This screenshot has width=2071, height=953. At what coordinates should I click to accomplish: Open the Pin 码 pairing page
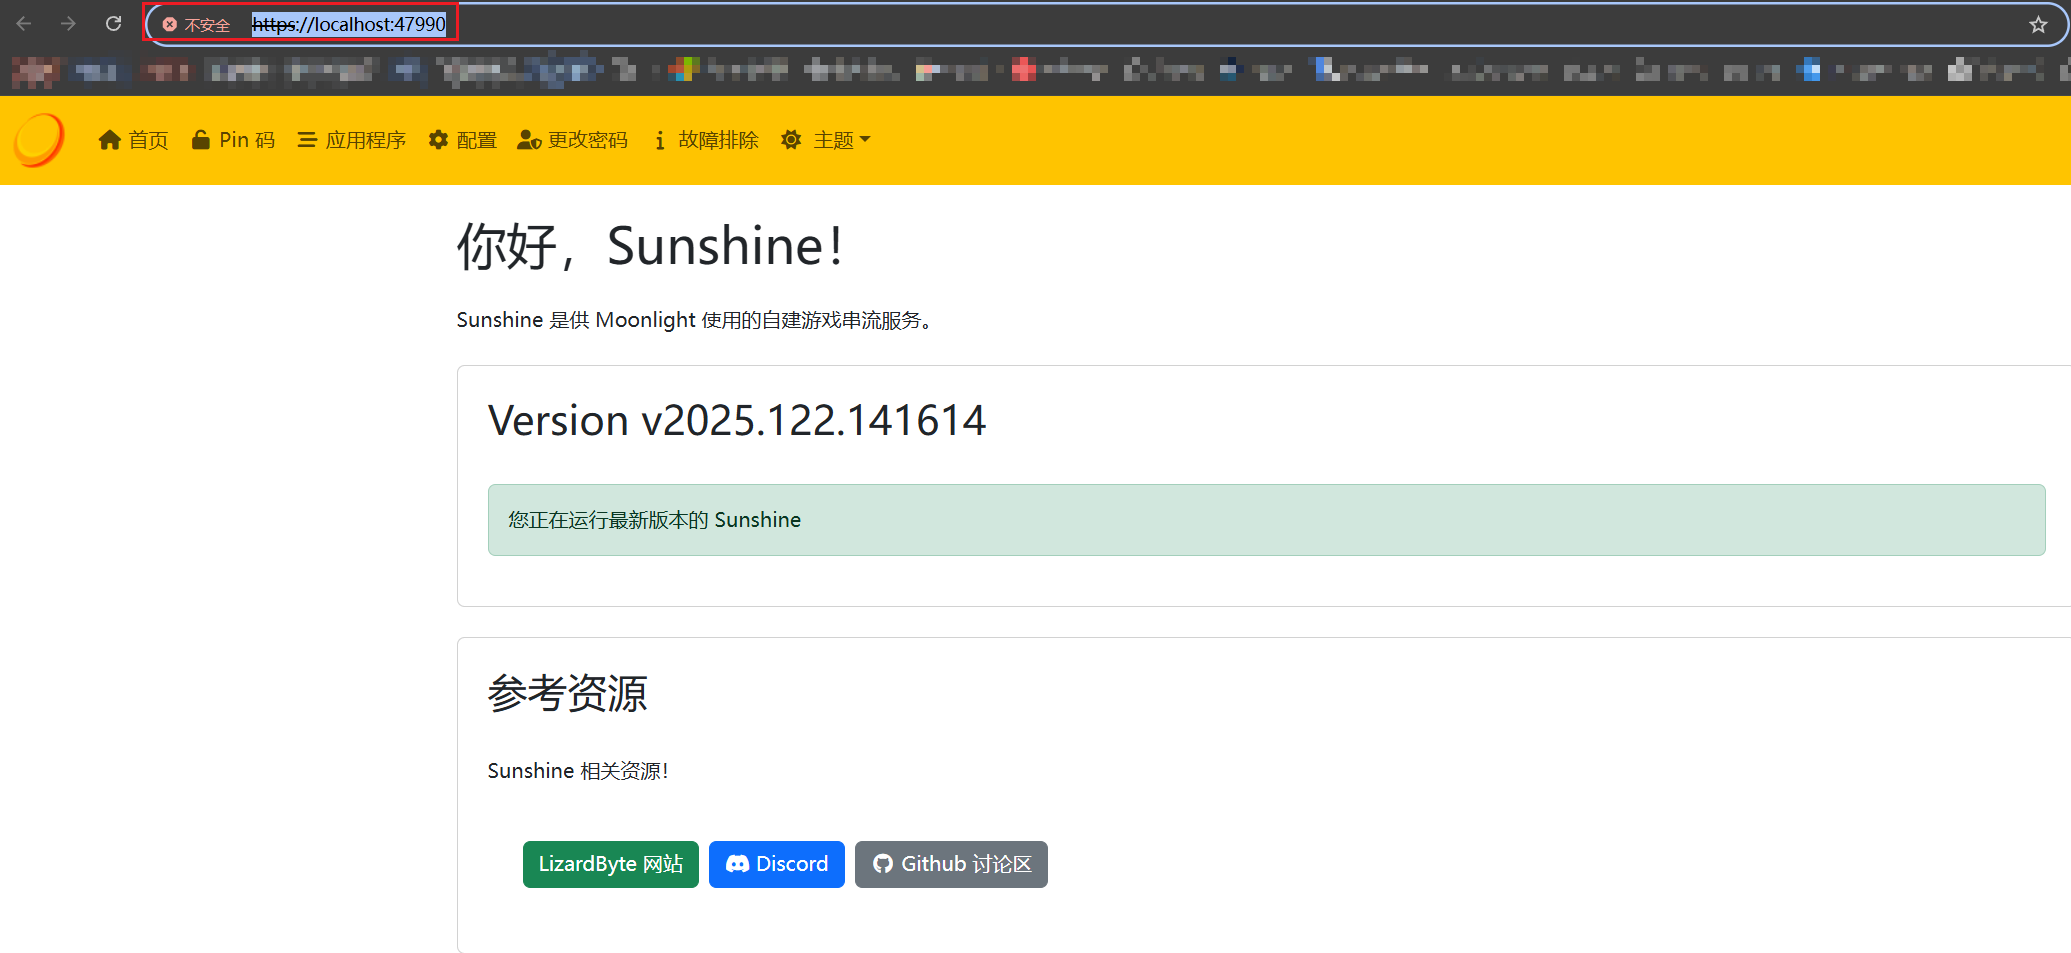coord(233,140)
